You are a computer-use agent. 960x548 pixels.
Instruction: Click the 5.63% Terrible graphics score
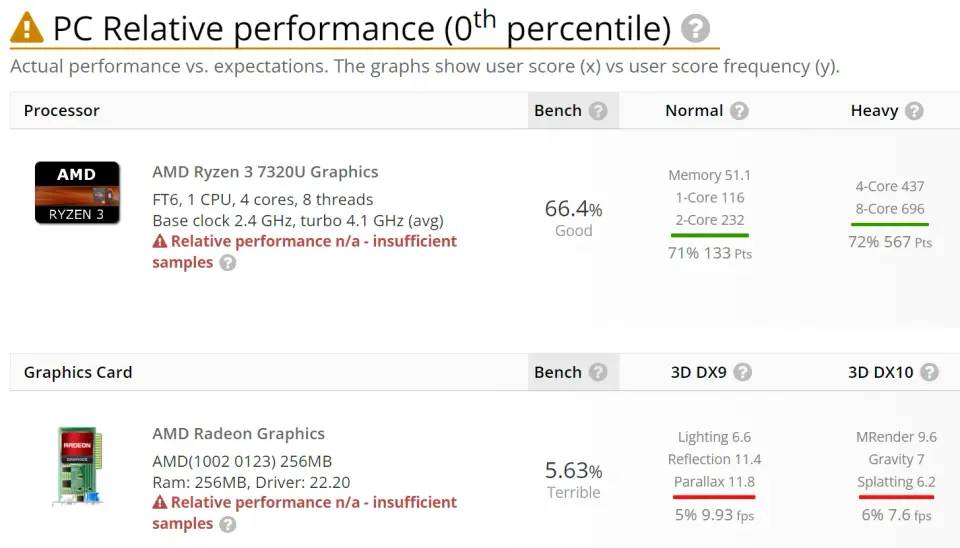pos(574,479)
